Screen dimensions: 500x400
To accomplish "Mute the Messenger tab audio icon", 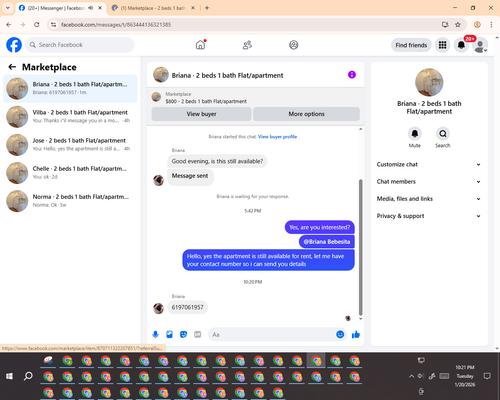I will pyautogui.click(x=91, y=8).
